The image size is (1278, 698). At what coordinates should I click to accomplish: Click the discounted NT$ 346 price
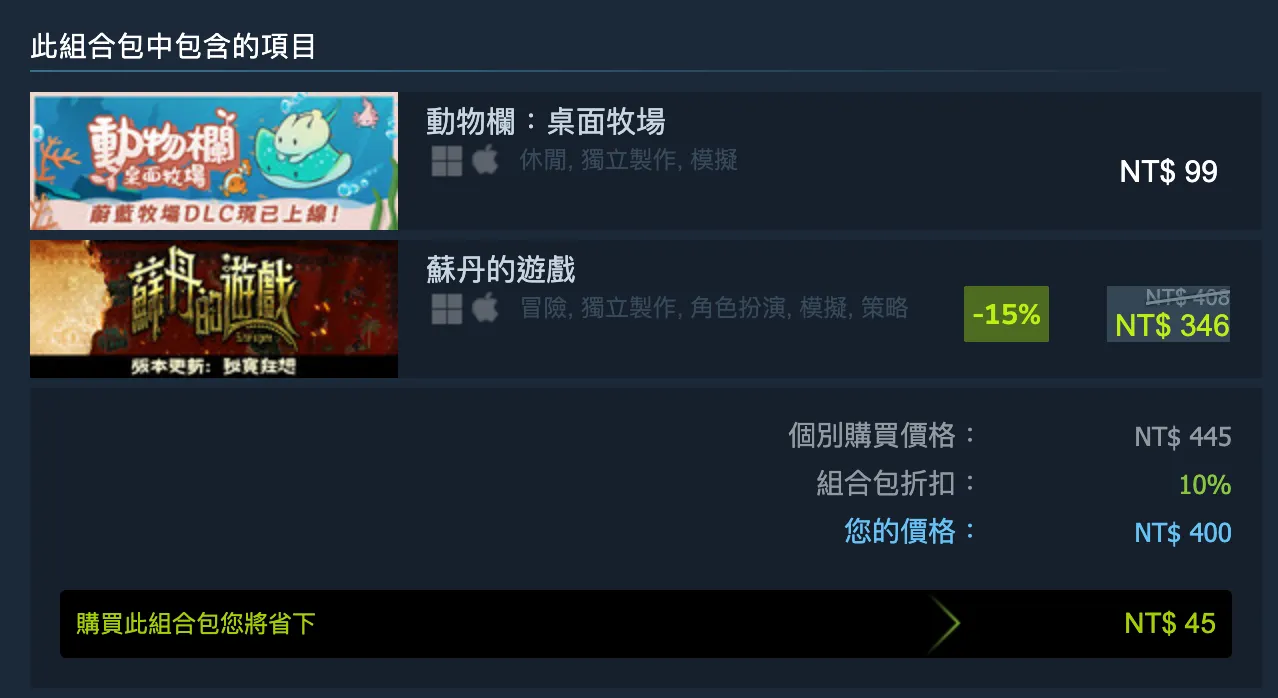[x=1172, y=326]
